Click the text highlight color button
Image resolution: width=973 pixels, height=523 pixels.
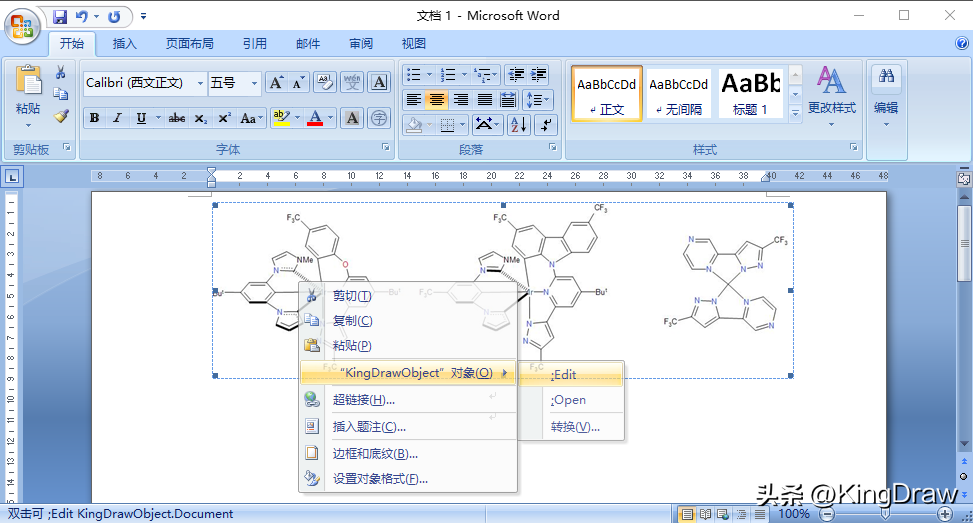pos(282,118)
